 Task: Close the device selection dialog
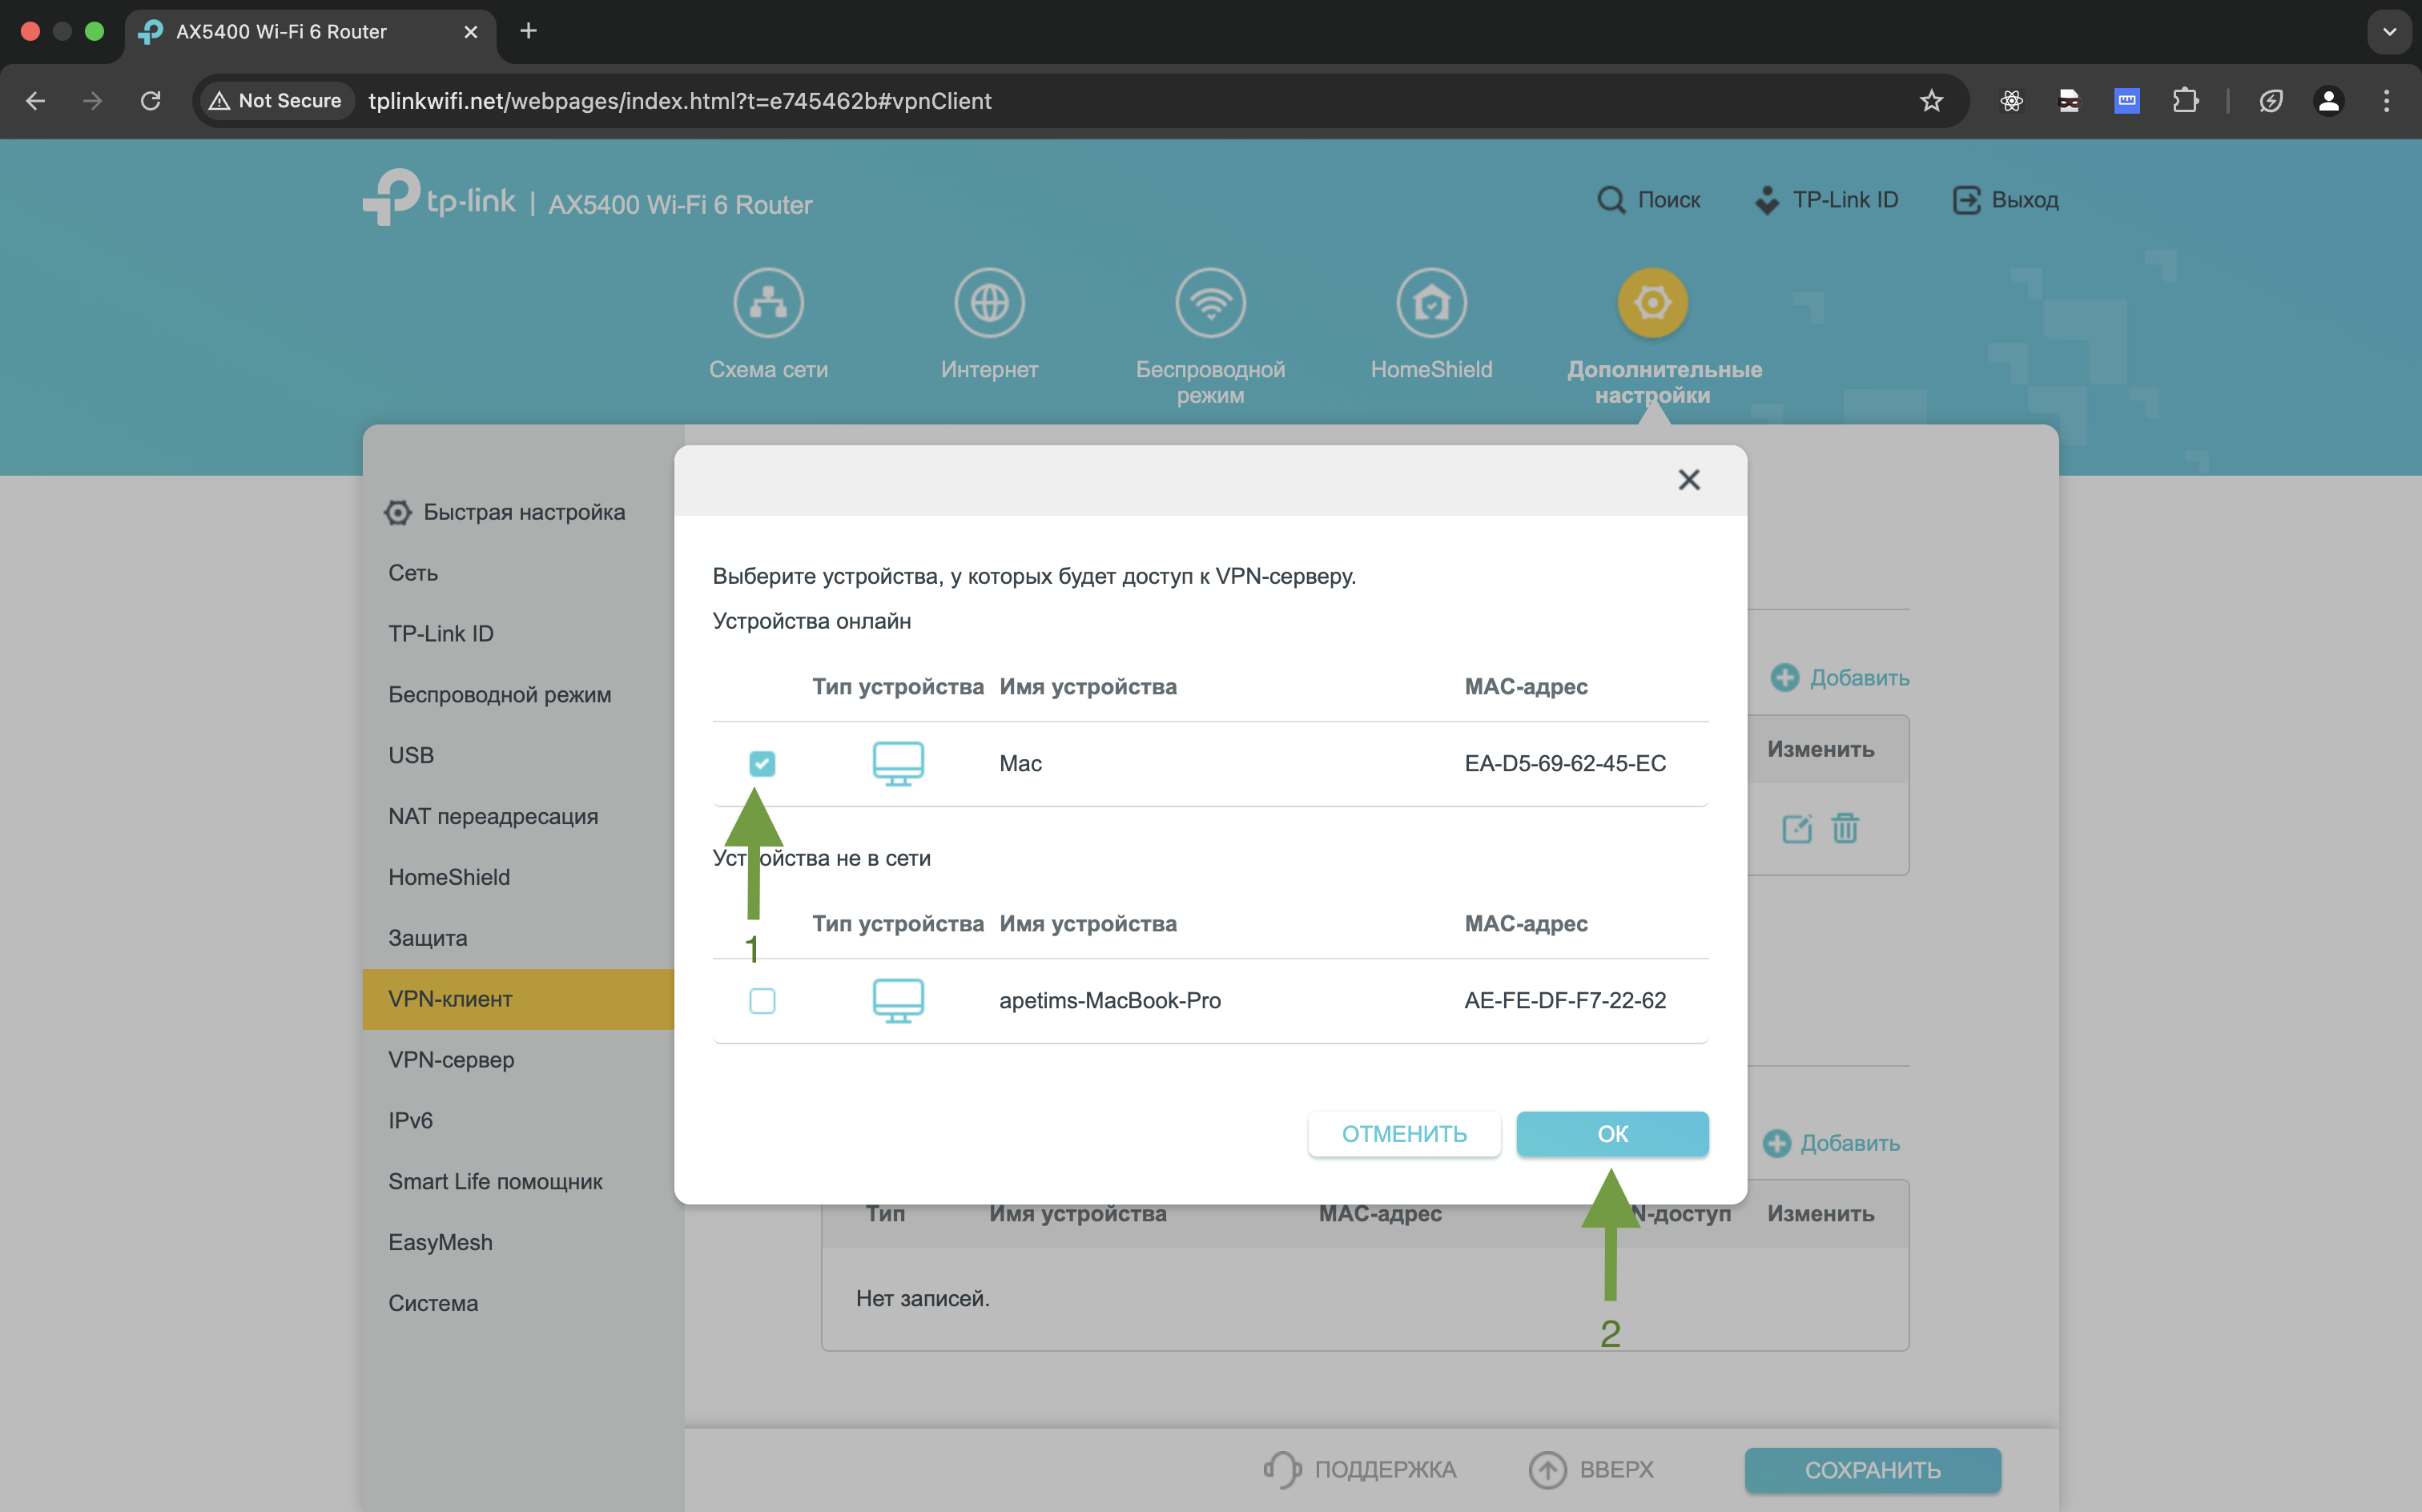[x=1688, y=480]
